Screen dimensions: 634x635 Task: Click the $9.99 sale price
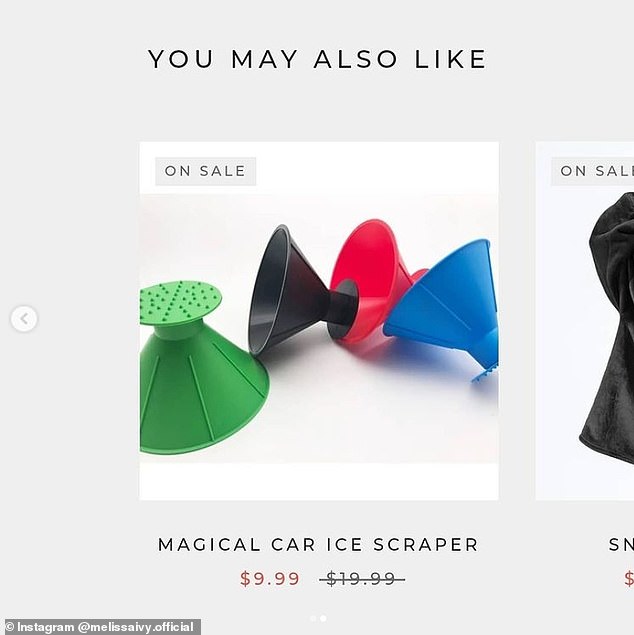270,578
